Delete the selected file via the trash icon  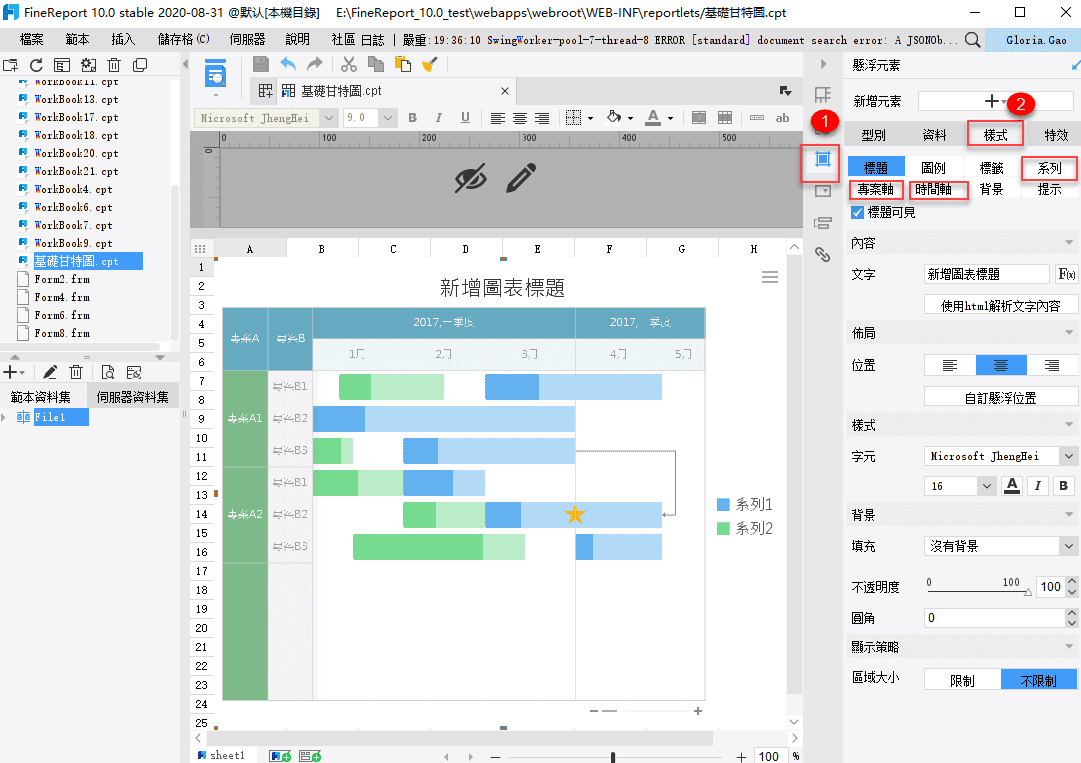(x=114, y=65)
